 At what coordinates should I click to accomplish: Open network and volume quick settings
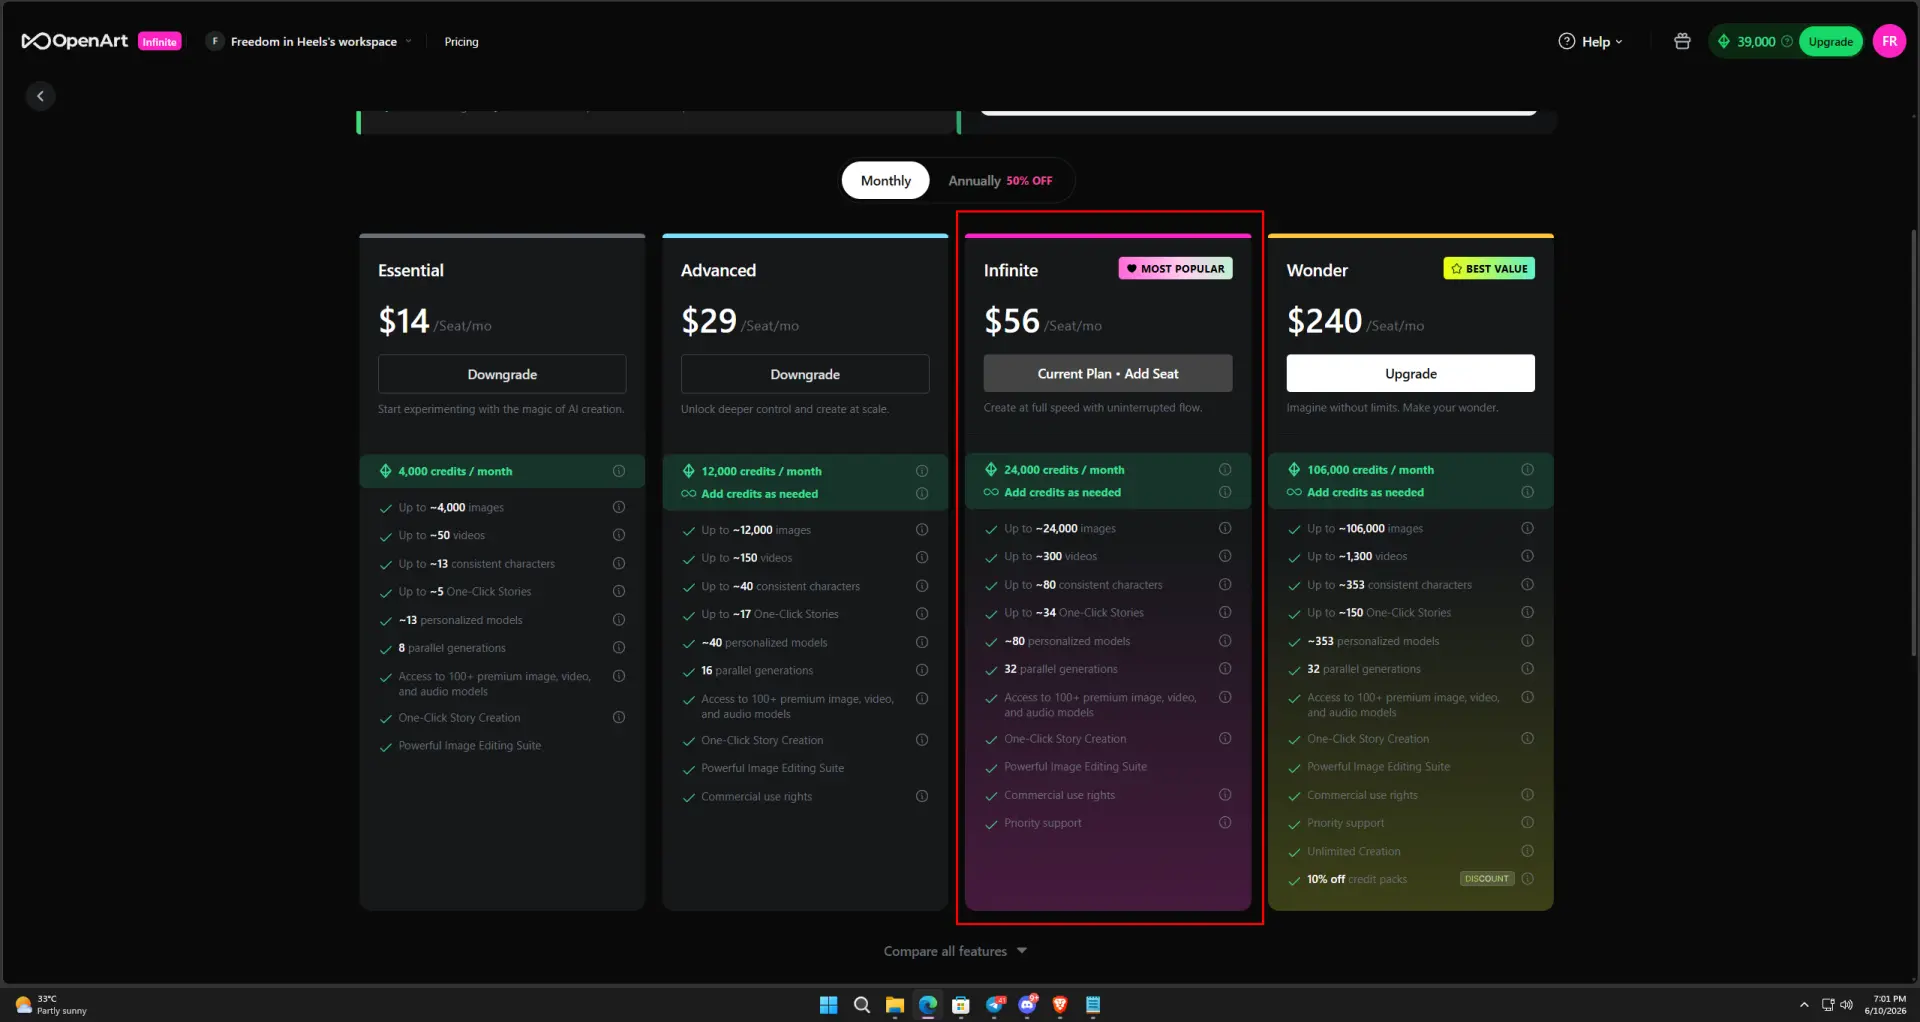(x=1837, y=1005)
